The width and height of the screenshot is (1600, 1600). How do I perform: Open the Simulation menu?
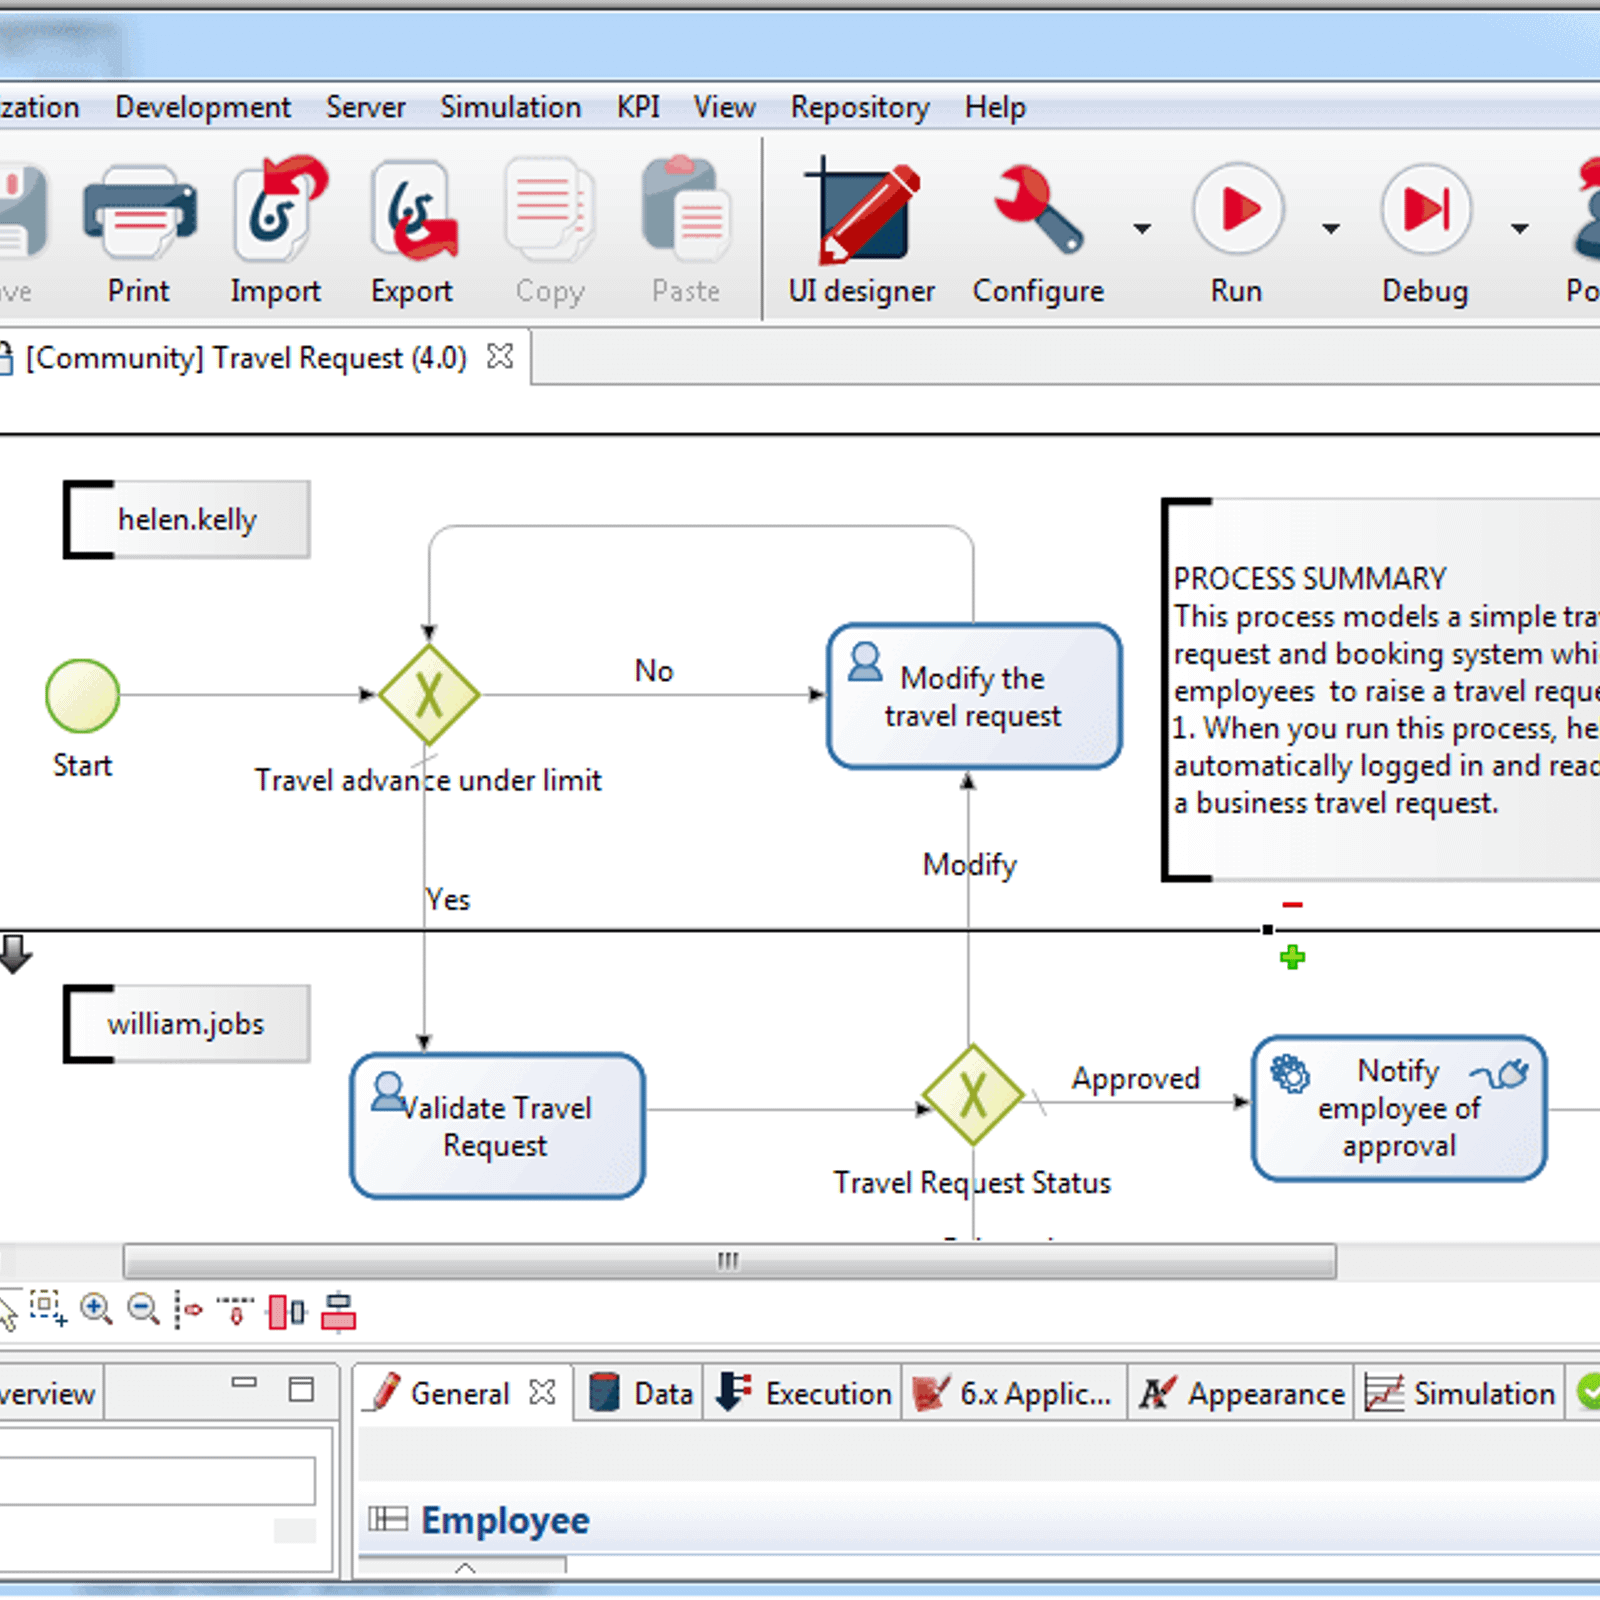(x=511, y=107)
